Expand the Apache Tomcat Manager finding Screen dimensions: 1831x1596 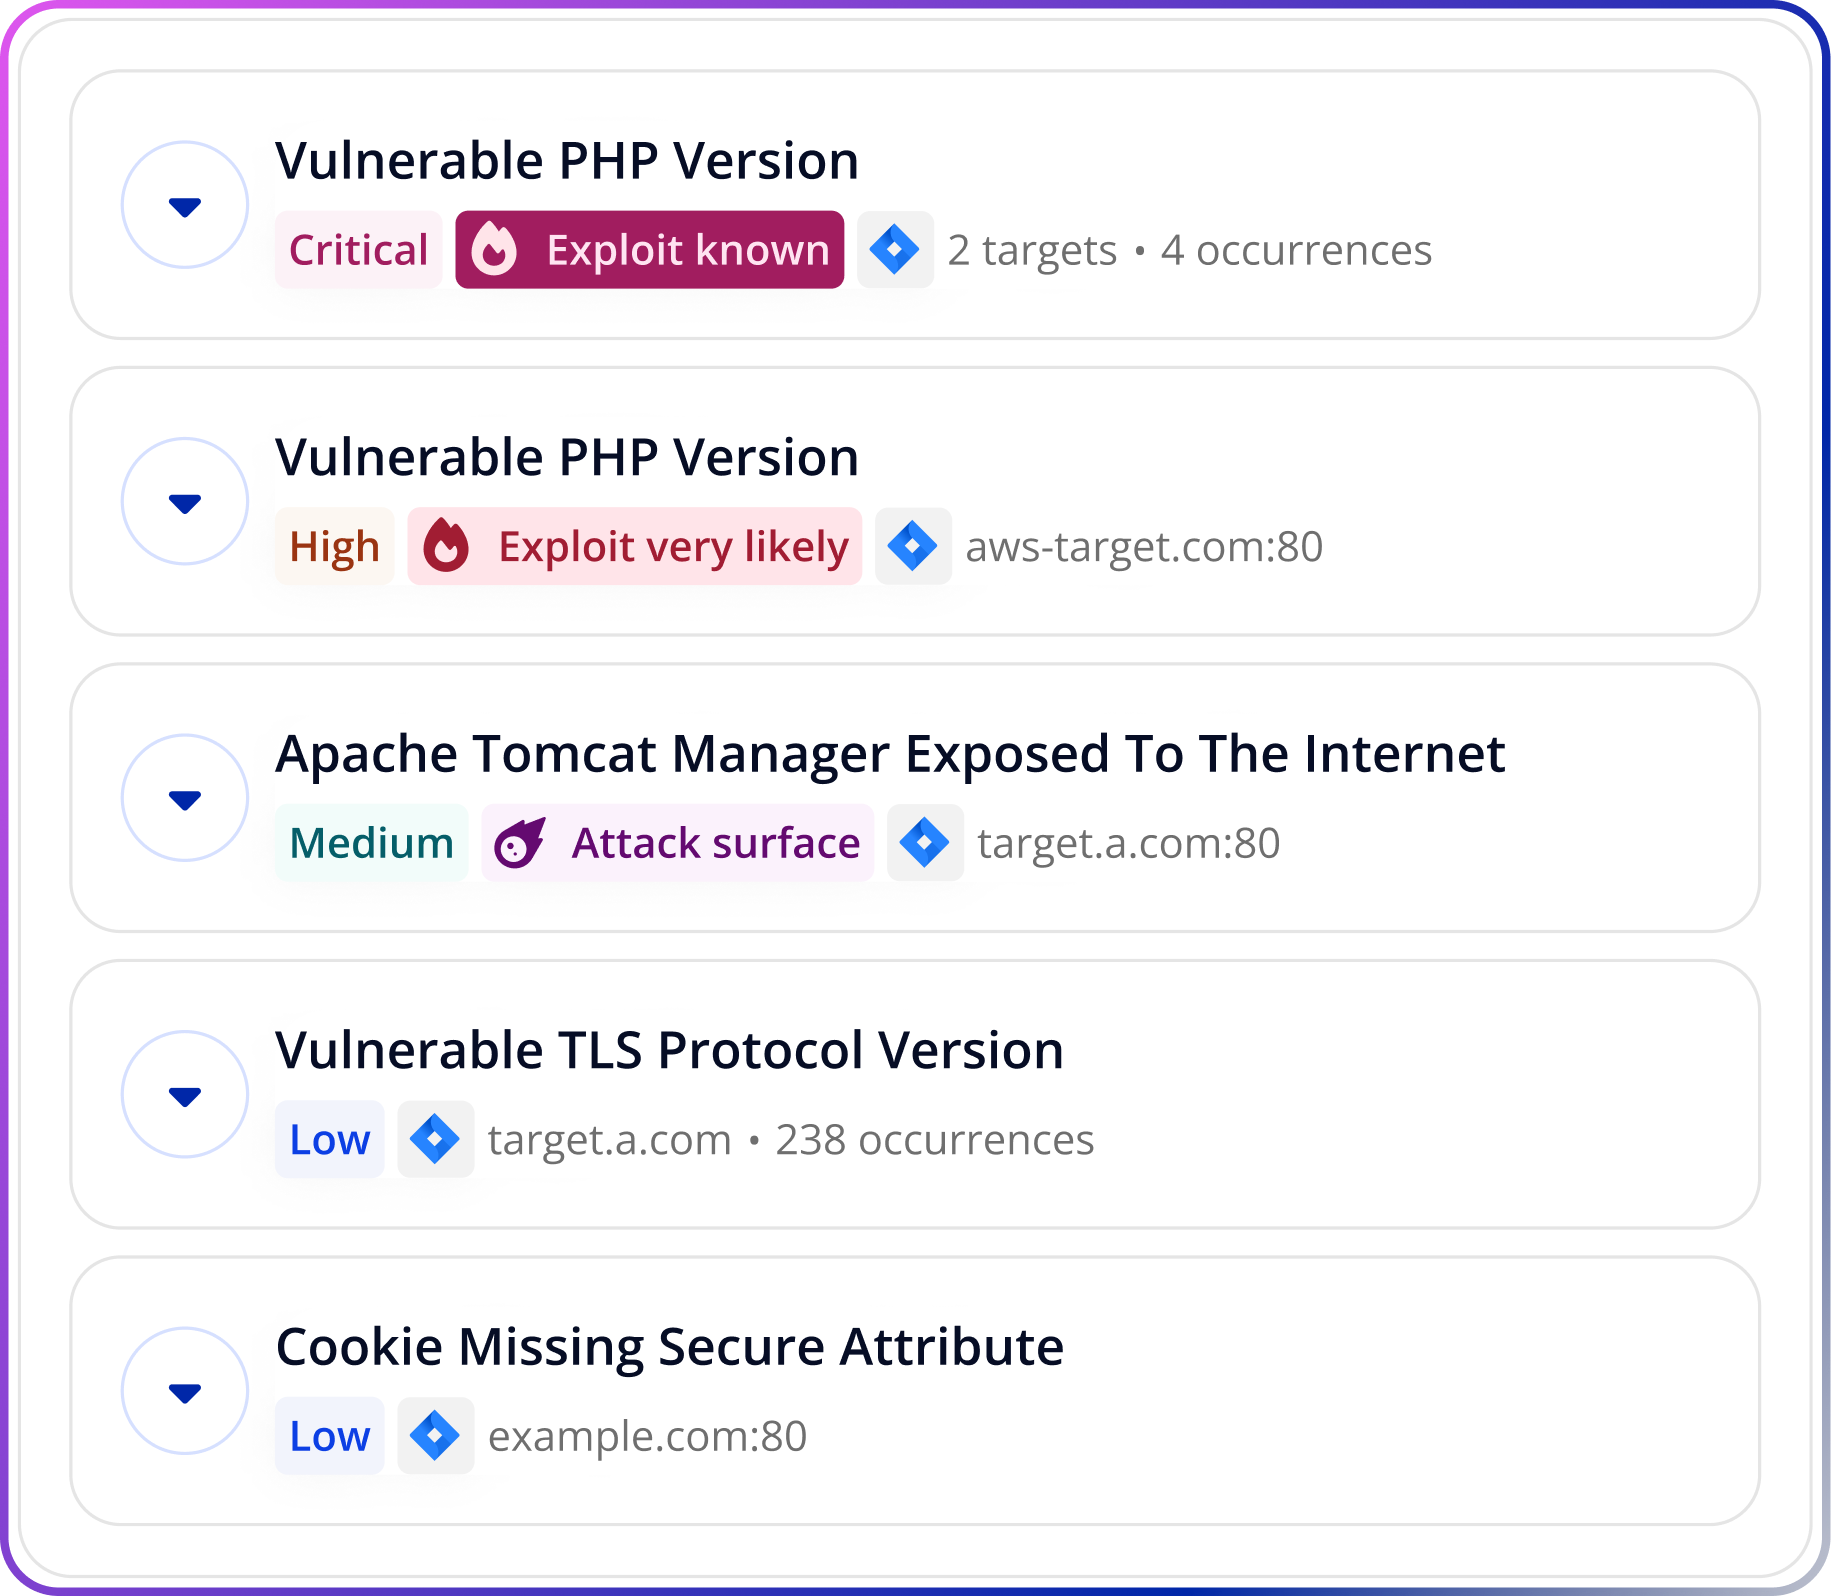185,798
